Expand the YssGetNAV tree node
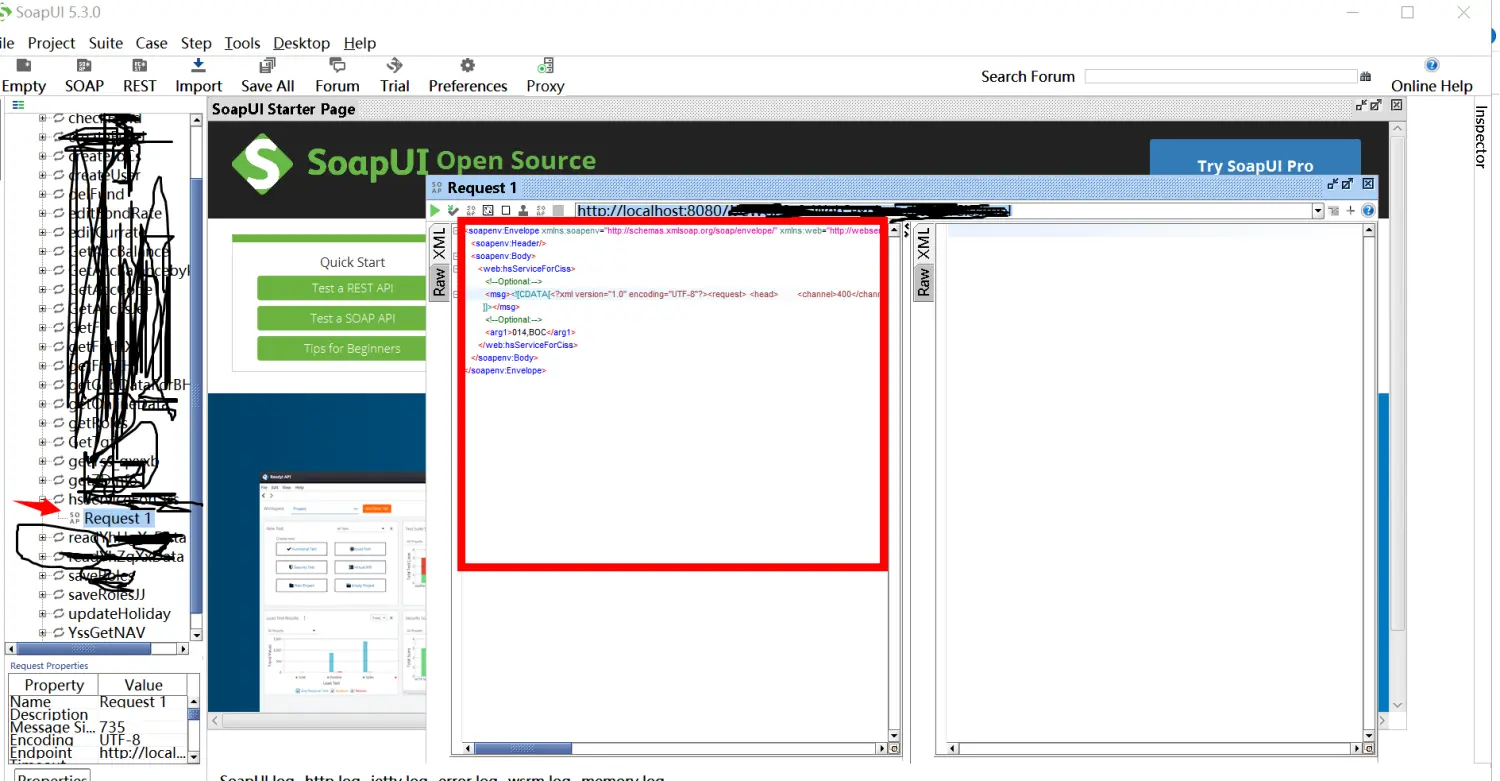 (x=42, y=632)
